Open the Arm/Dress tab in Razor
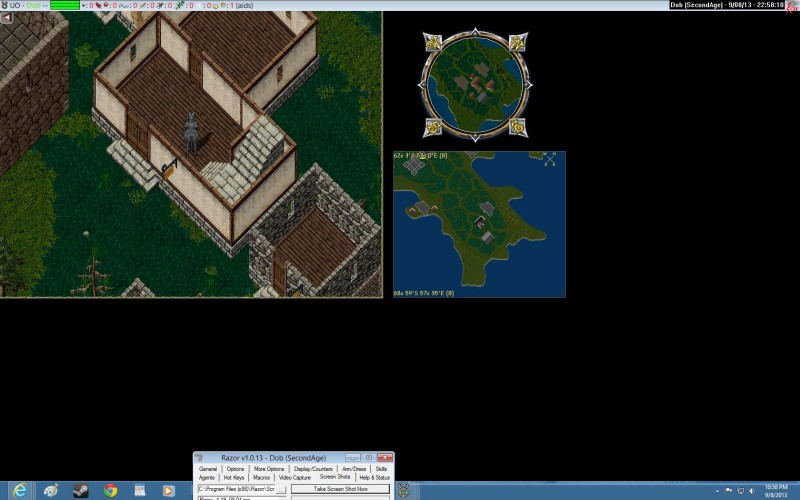Image resolution: width=800 pixels, height=500 pixels. click(354, 469)
